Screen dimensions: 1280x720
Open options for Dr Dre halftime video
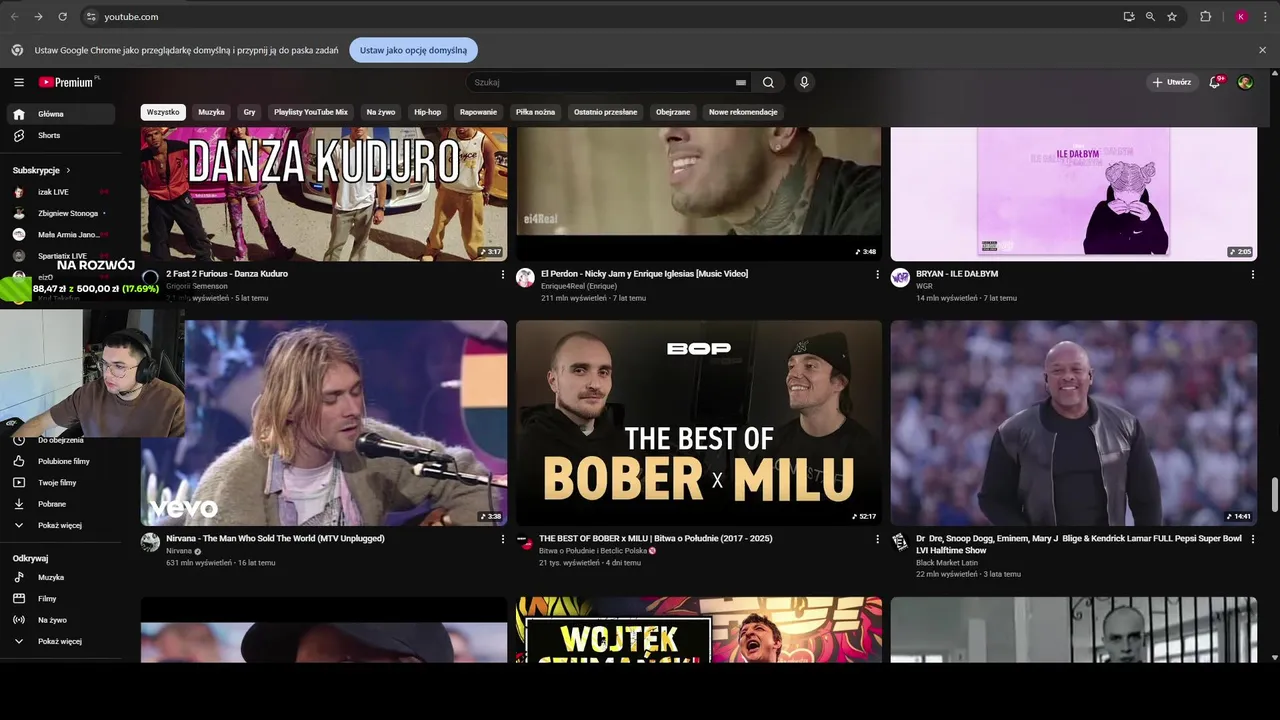tap(1253, 539)
